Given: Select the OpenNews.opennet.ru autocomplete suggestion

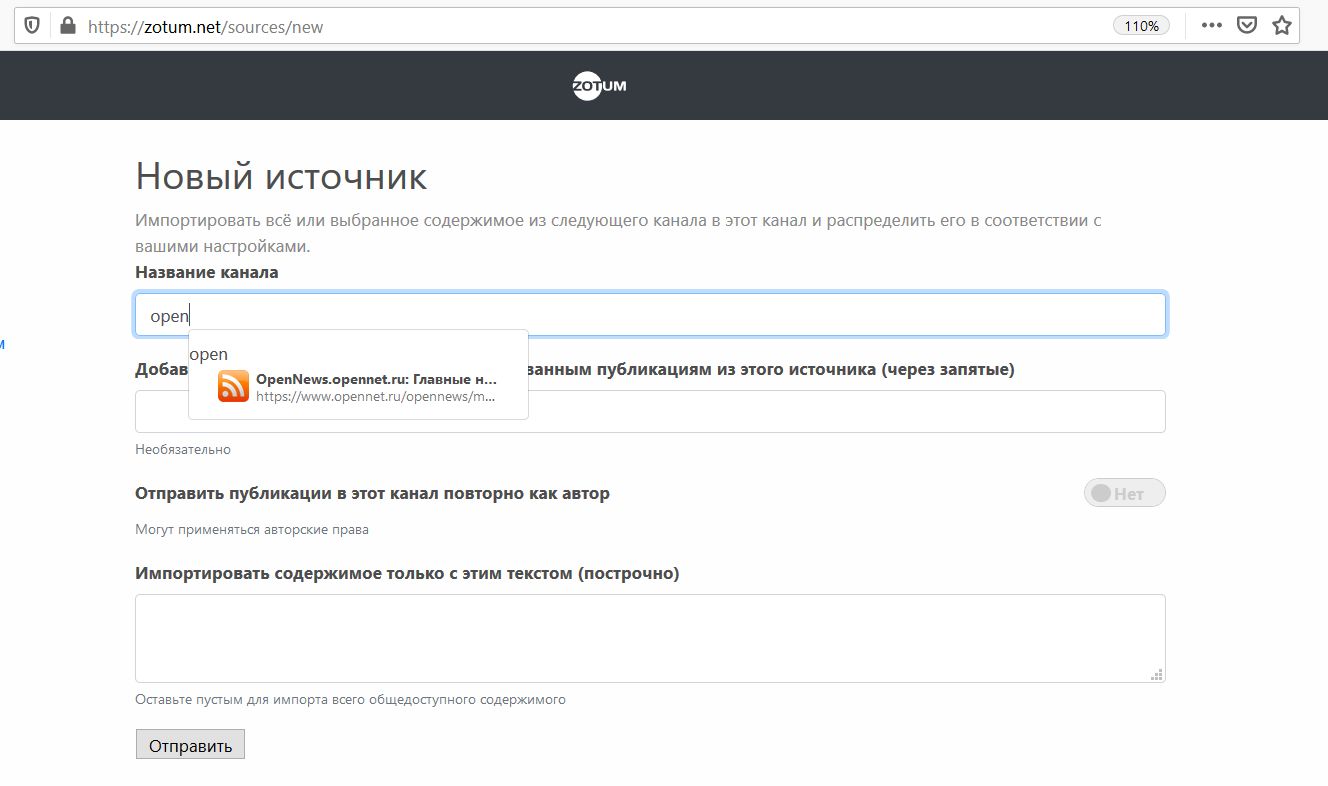Looking at the screenshot, I should [x=375, y=387].
